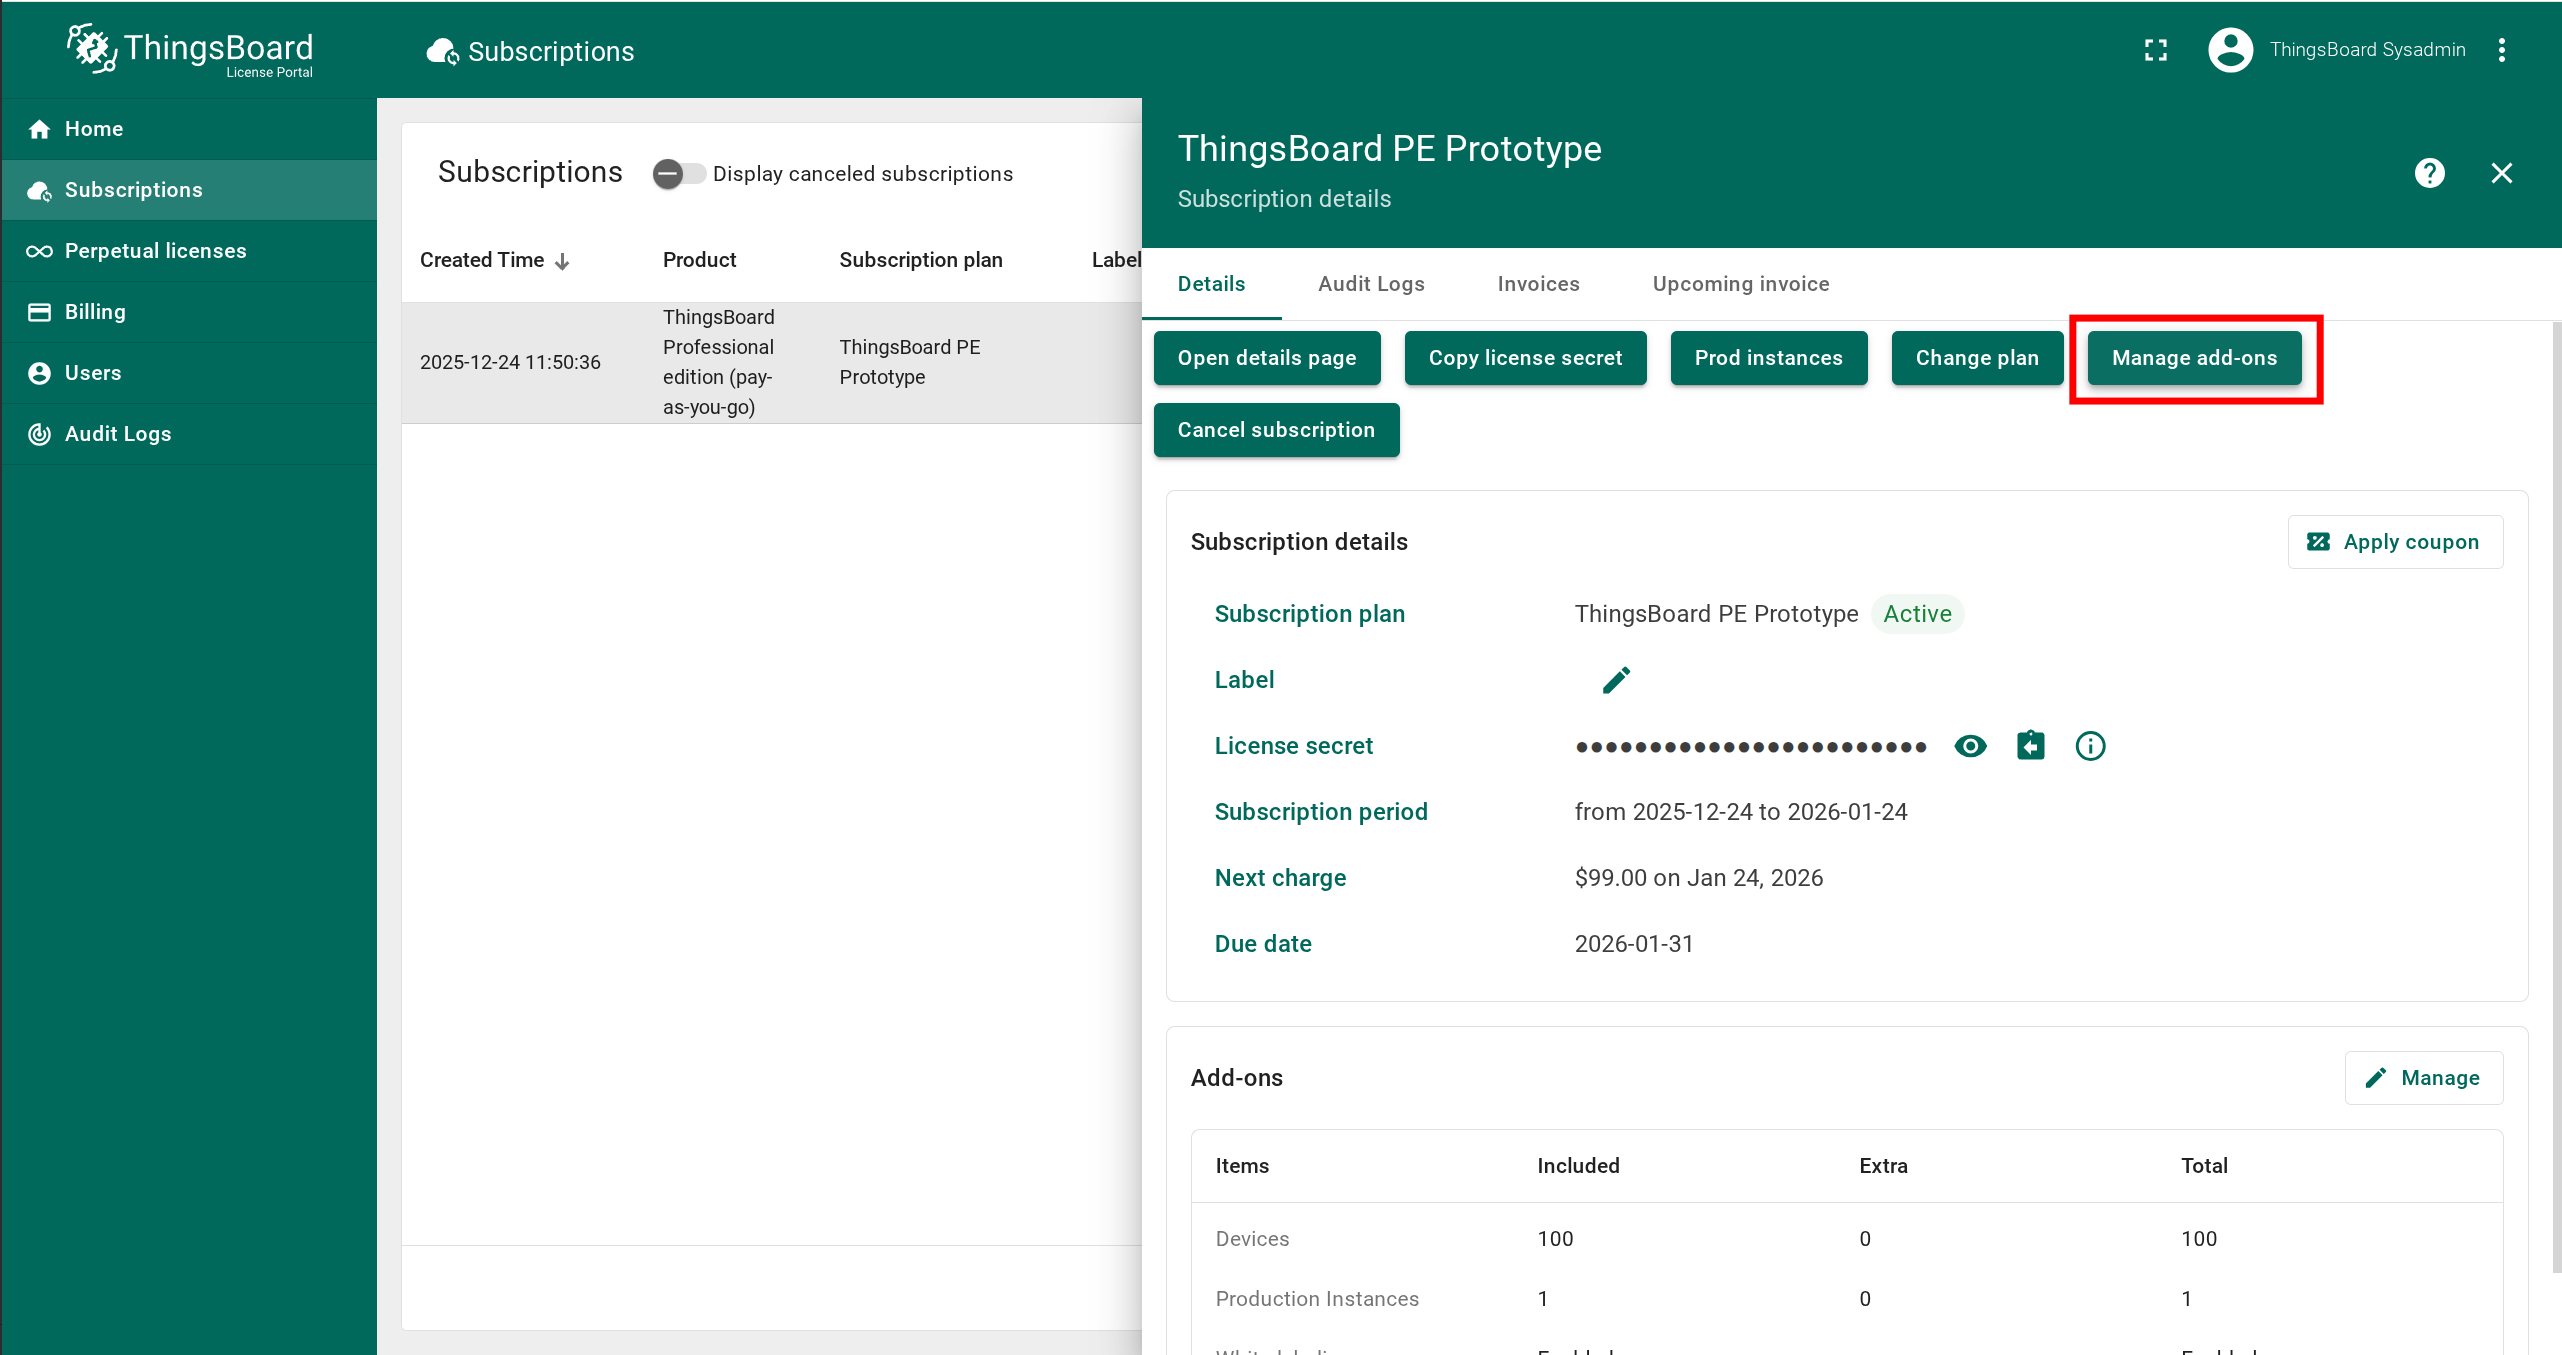Click the ThingsBoard logo
Viewport: 2562px width, 1355px height.
pos(190,50)
